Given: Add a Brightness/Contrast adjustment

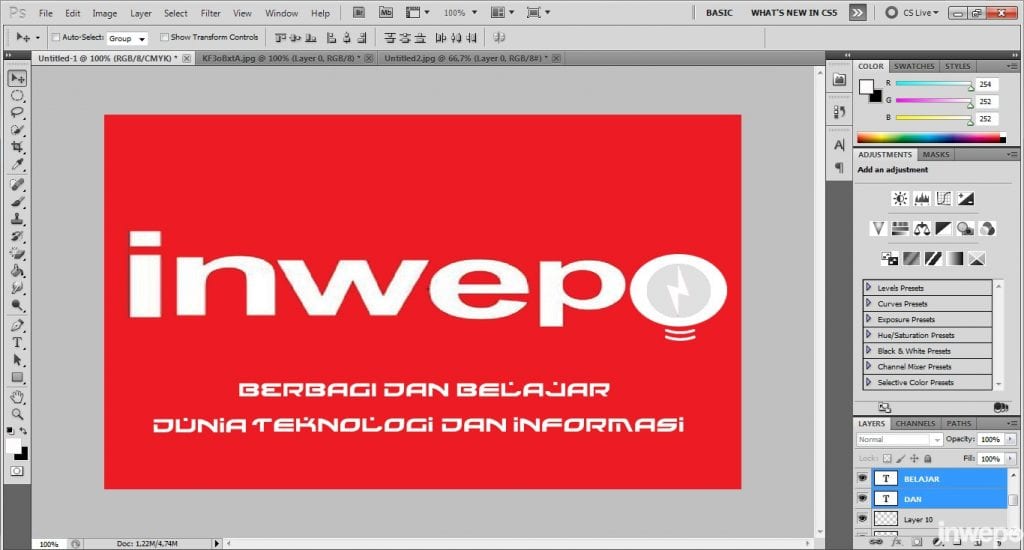Looking at the screenshot, I should (x=900, y=199).
